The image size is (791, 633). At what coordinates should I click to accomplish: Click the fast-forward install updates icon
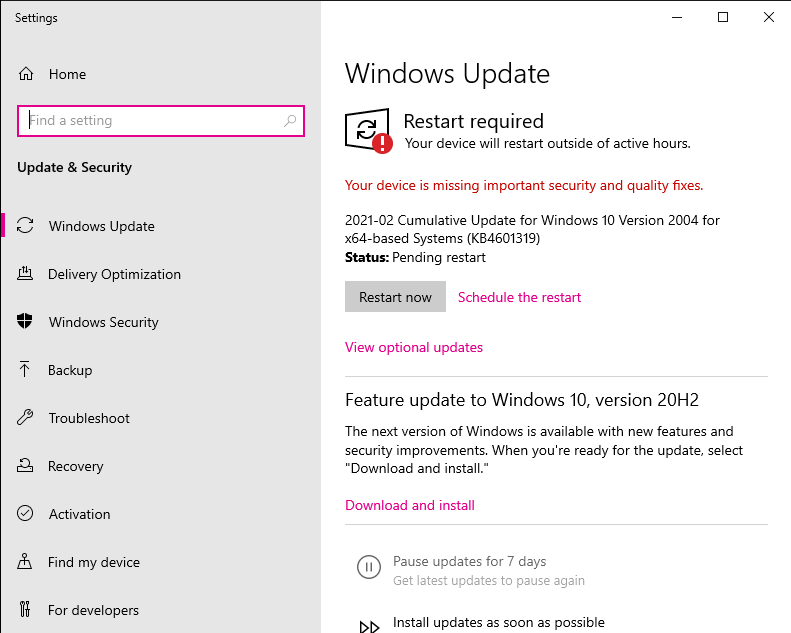pos(369,627)
